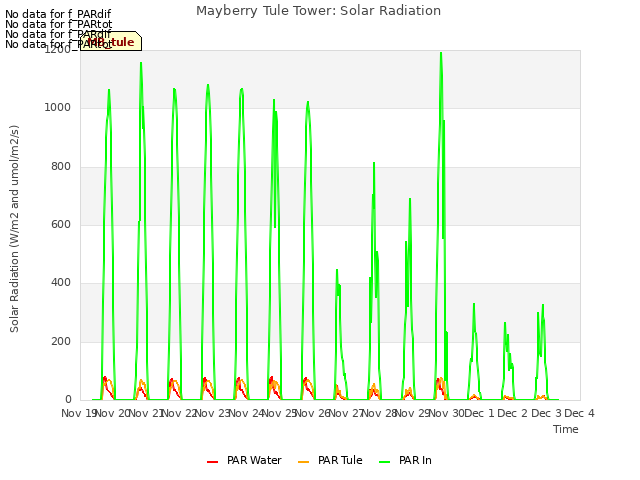Click the 0 y-axis tick label
640x480 pixels.
click(x=68, y=399)
